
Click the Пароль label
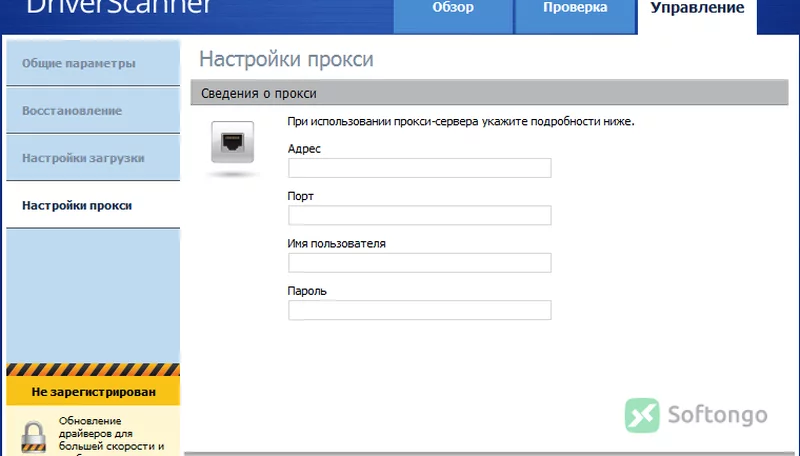pos(307,291)
